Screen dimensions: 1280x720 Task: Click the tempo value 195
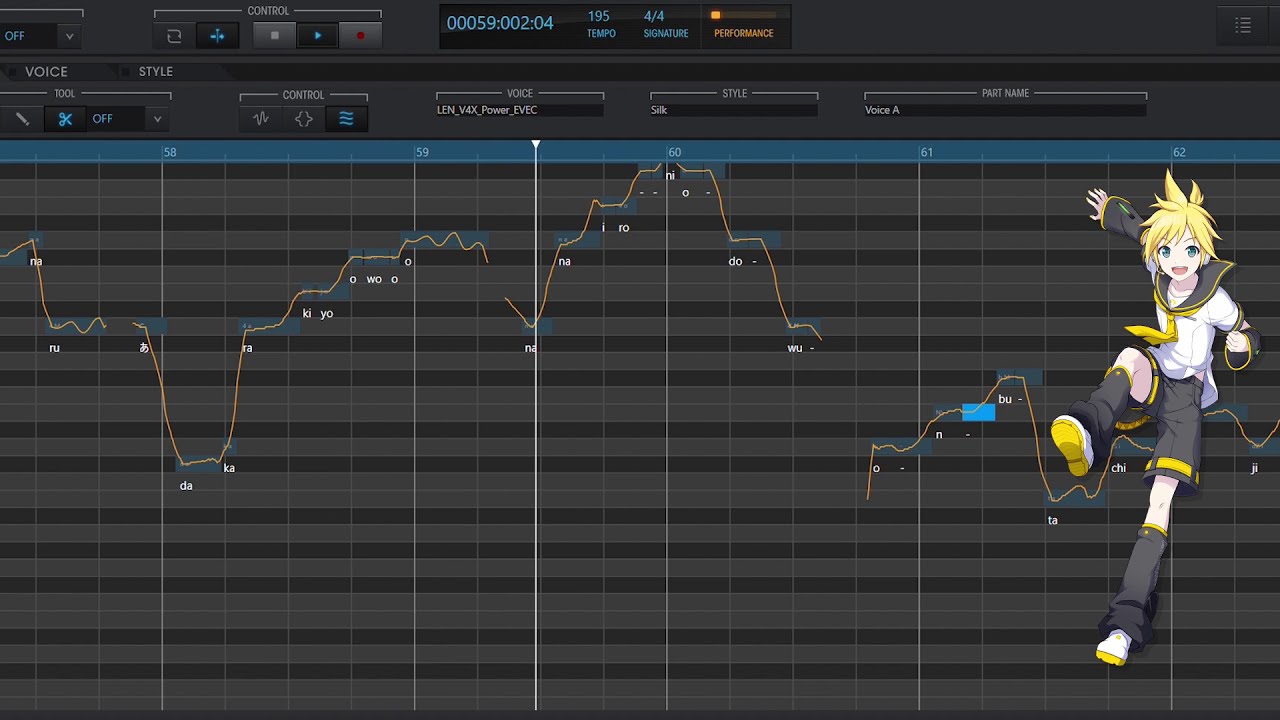[599, 16]
